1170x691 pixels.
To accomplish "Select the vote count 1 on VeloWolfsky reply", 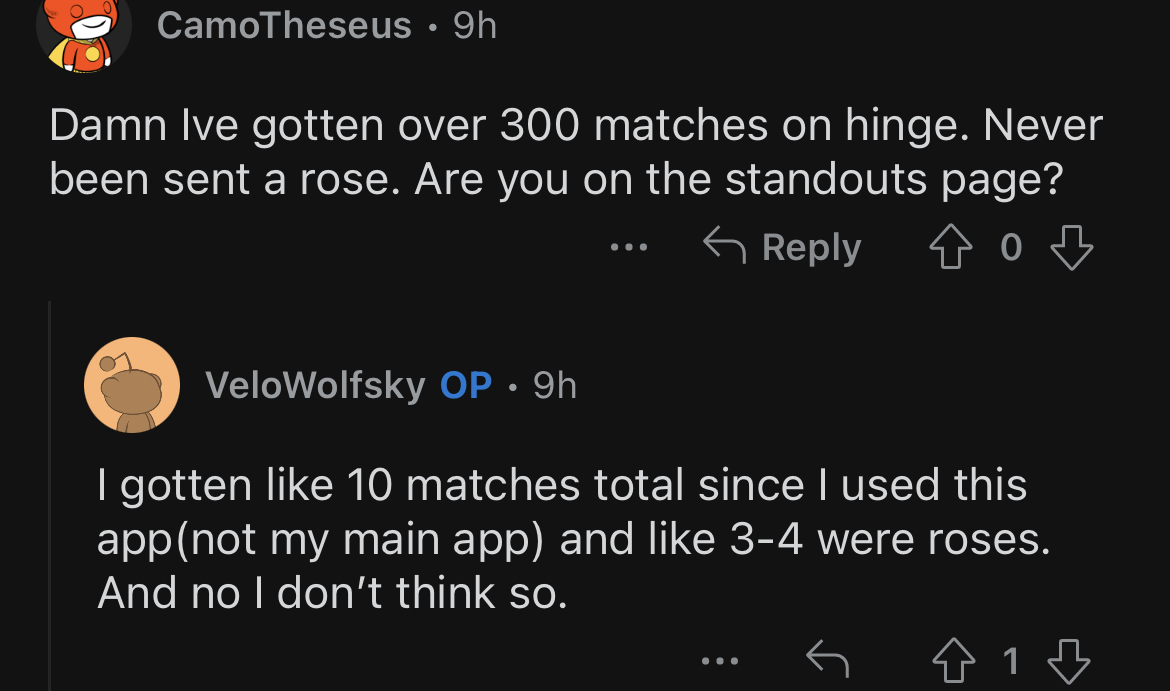I will [1010, 661].
